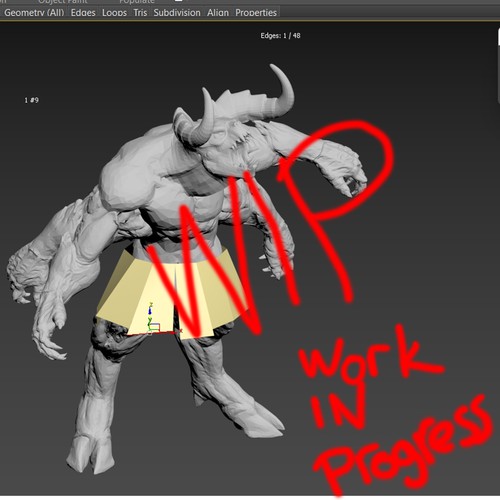Open the Edges ribbon panel
The width and height of the screenshot is (500, 500).
pyautogui.click(x=83, y=12)
